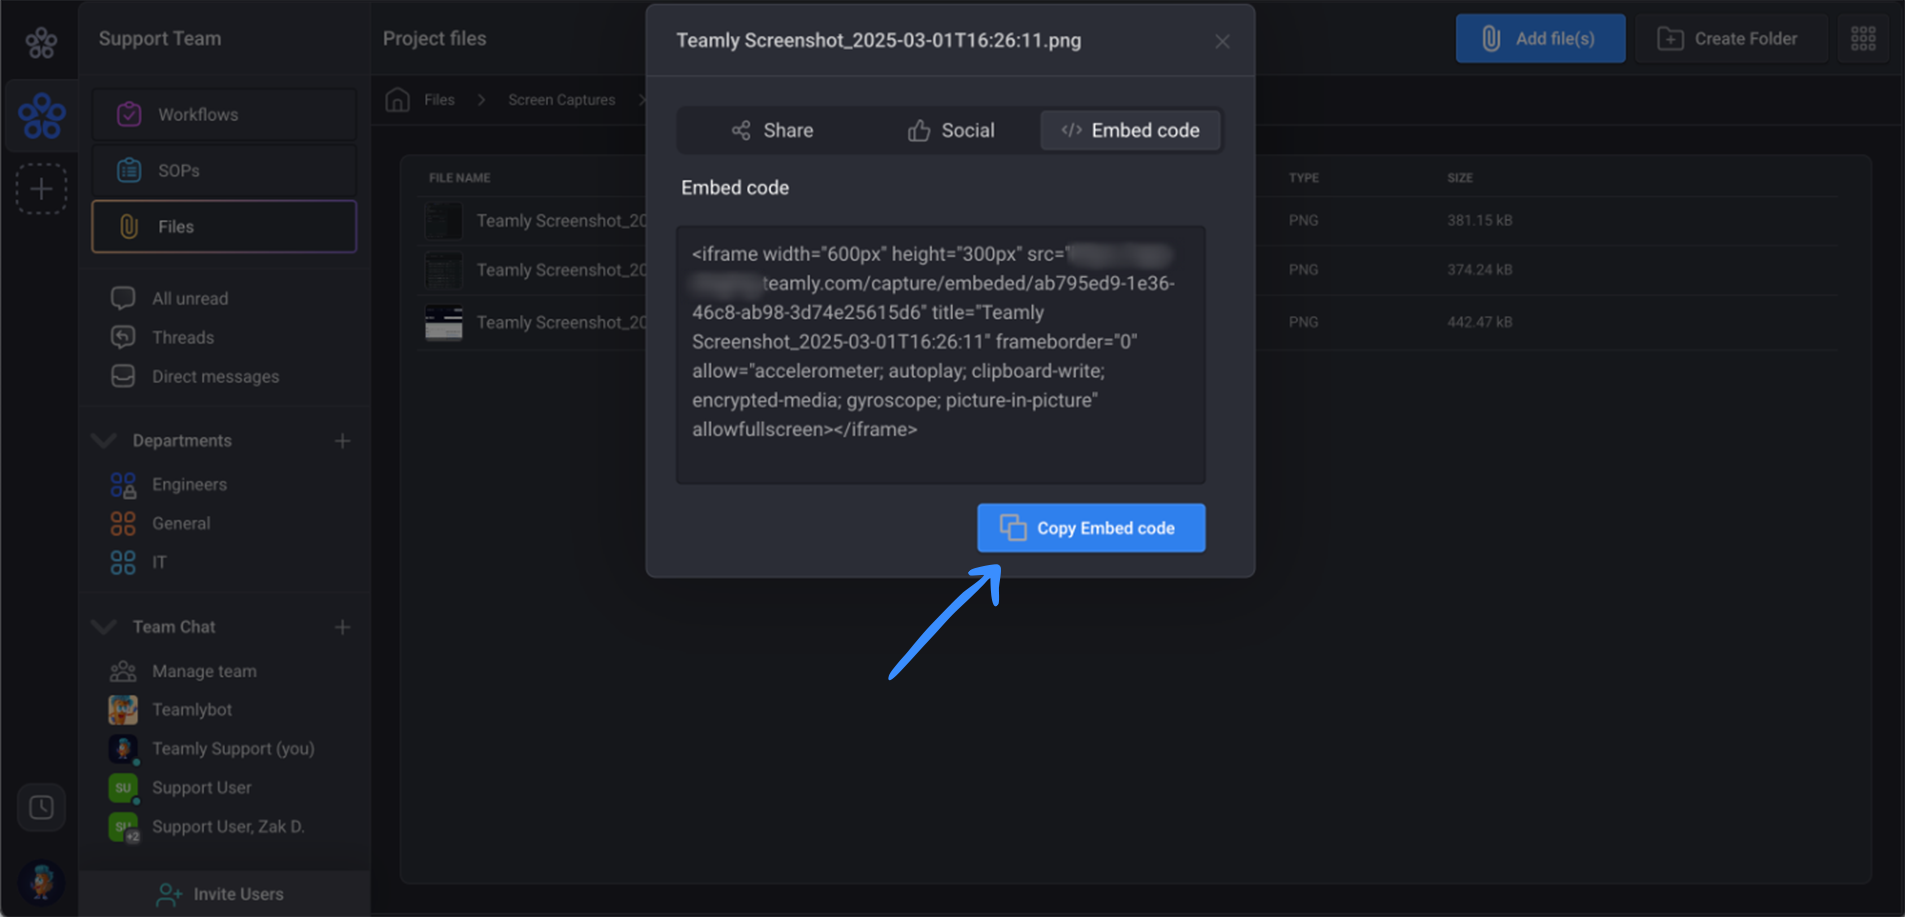Click the SOPs clipboard icon
The width and height of the screenshot is (1905, 917).
129,171
